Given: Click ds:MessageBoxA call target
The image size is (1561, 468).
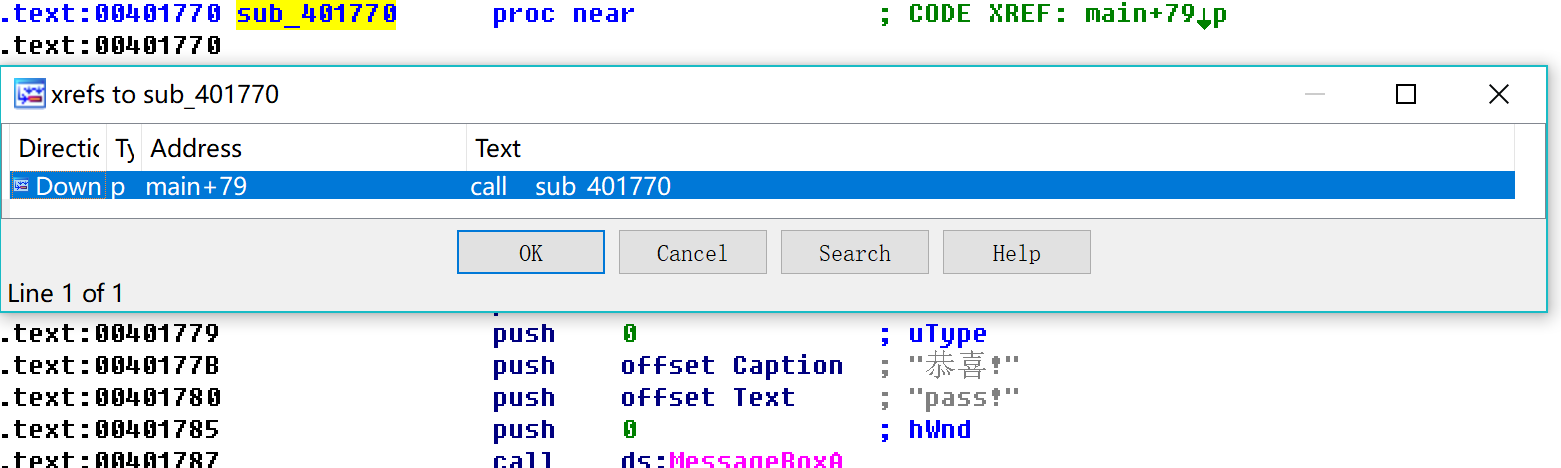Looking at the screenshot, I should [731, 460].
